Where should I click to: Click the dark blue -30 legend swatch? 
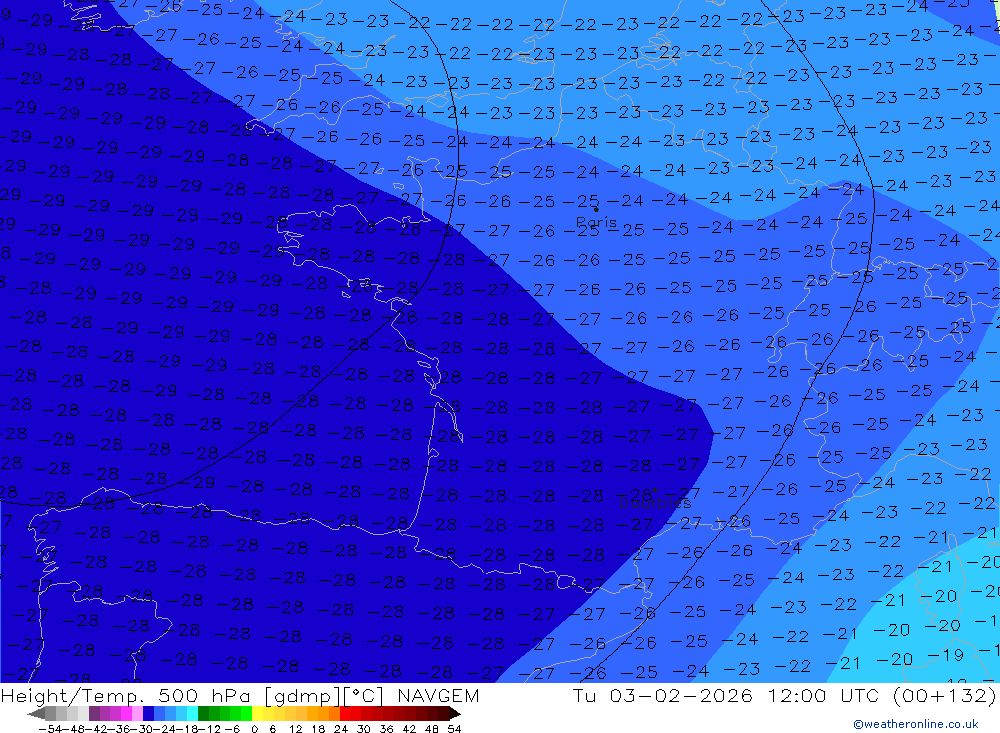pos(148,714)
